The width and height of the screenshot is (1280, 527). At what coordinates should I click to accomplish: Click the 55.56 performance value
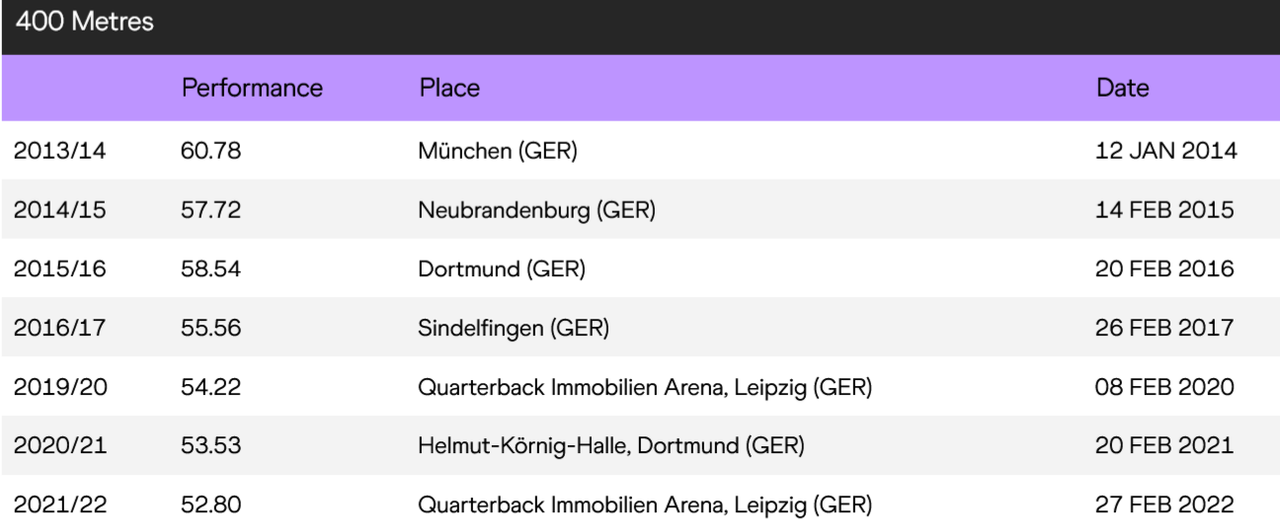click(211, 328)
